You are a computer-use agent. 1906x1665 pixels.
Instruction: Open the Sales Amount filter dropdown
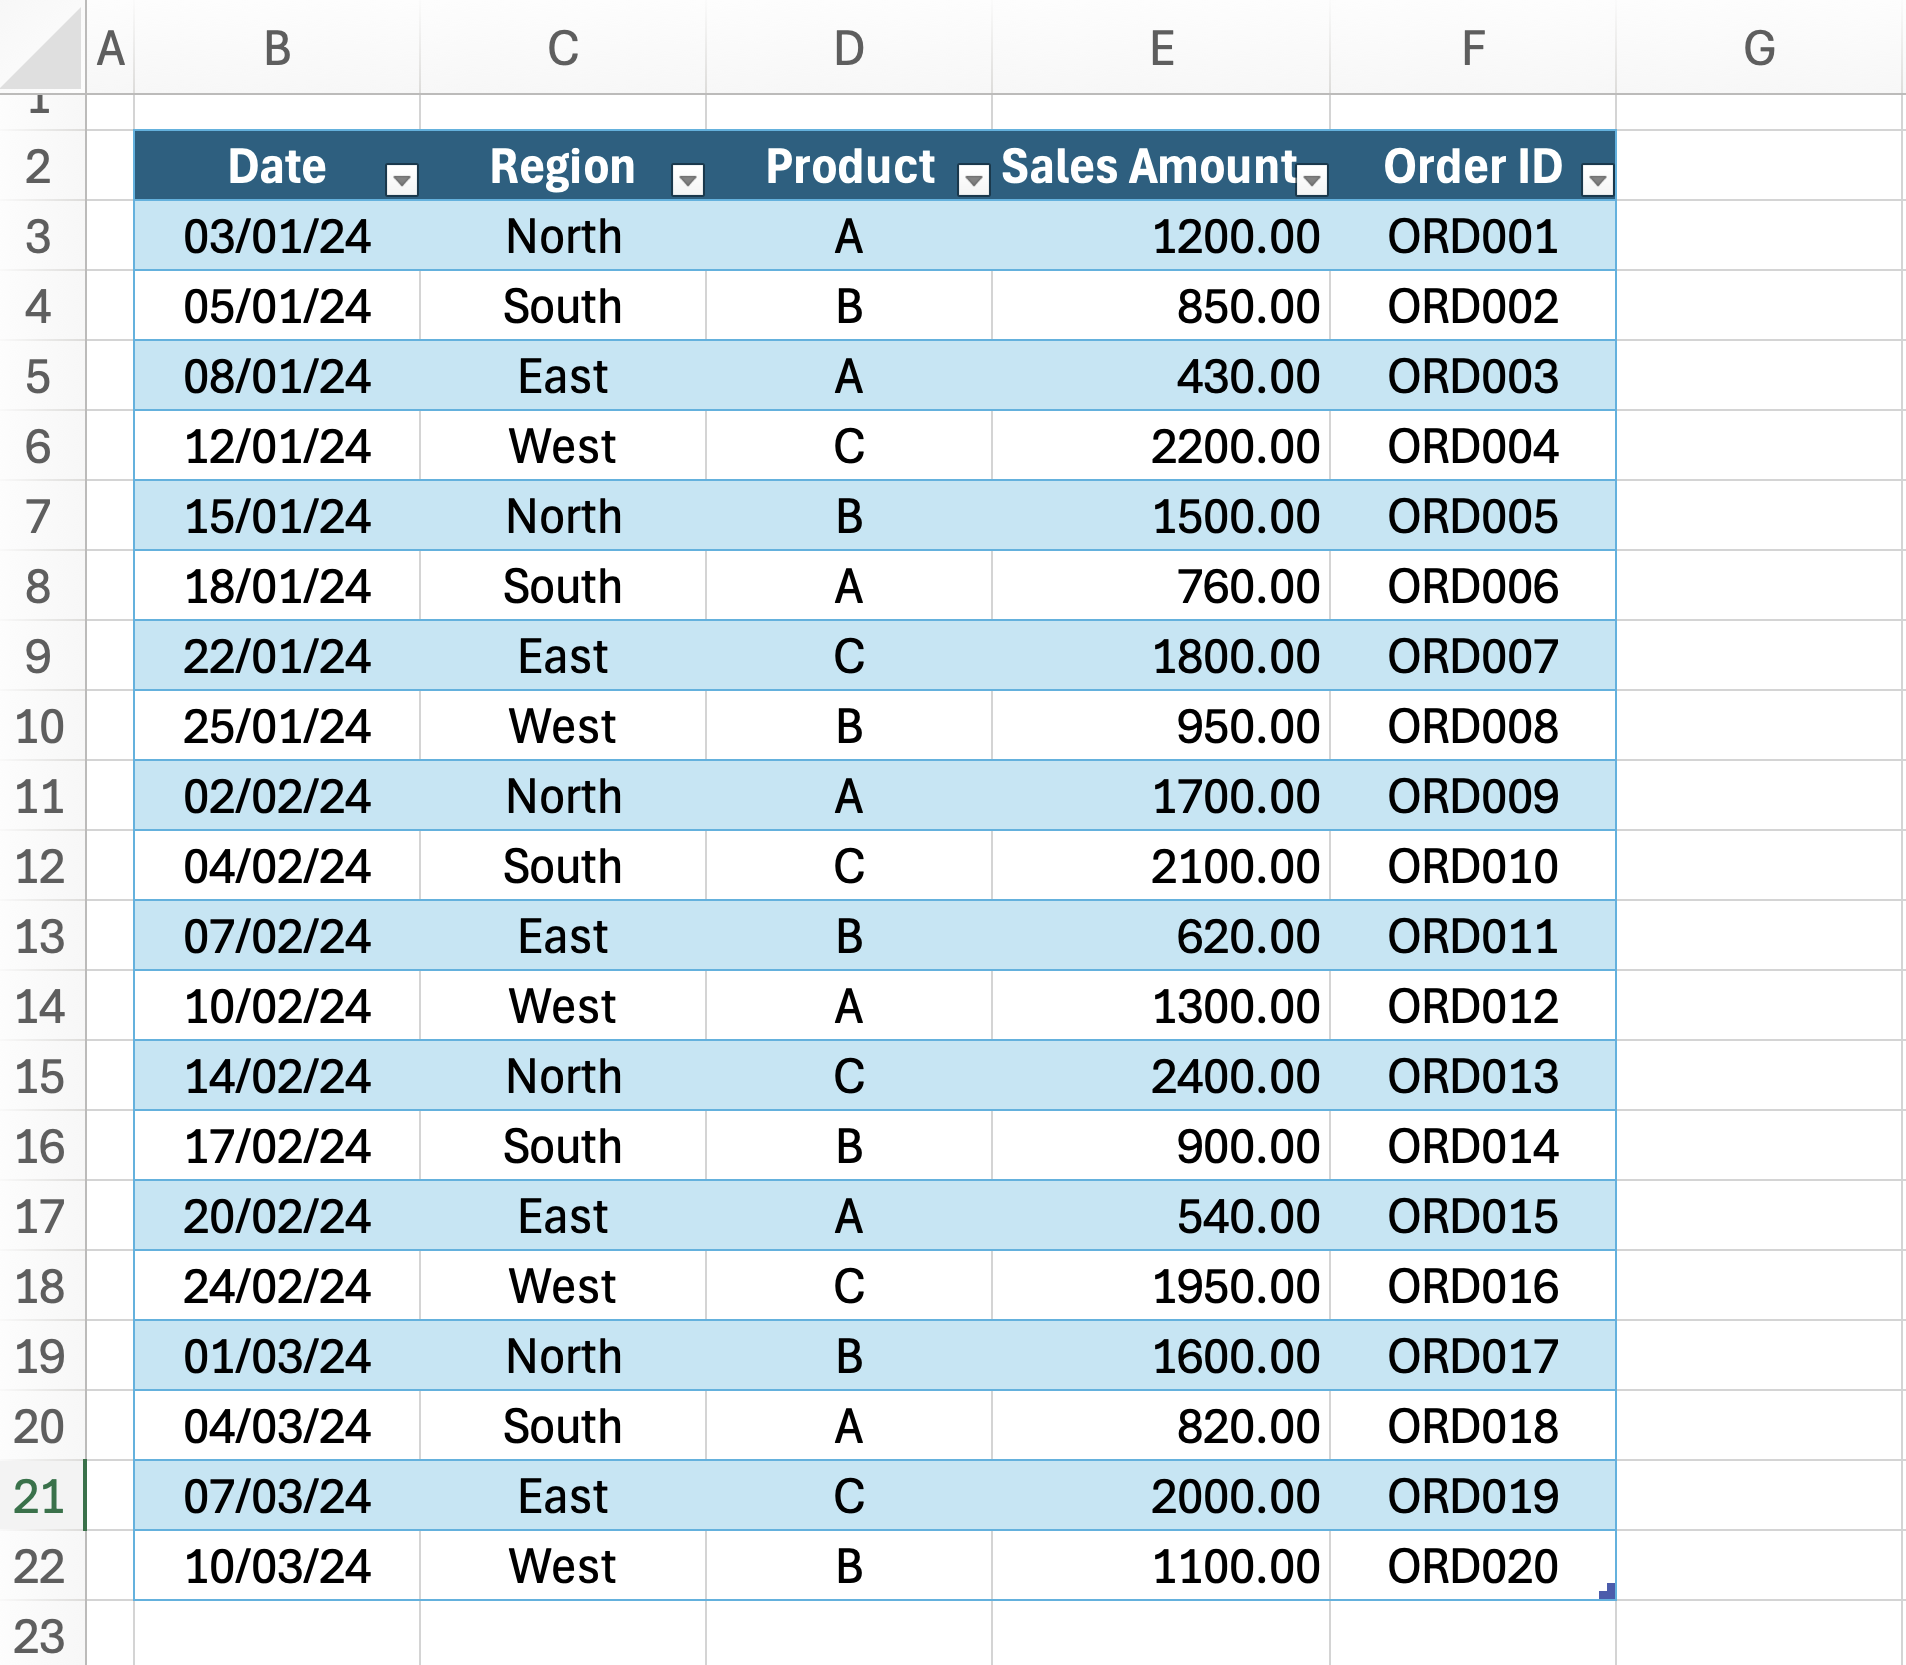pyautogui.click(x=1312, y=180)
